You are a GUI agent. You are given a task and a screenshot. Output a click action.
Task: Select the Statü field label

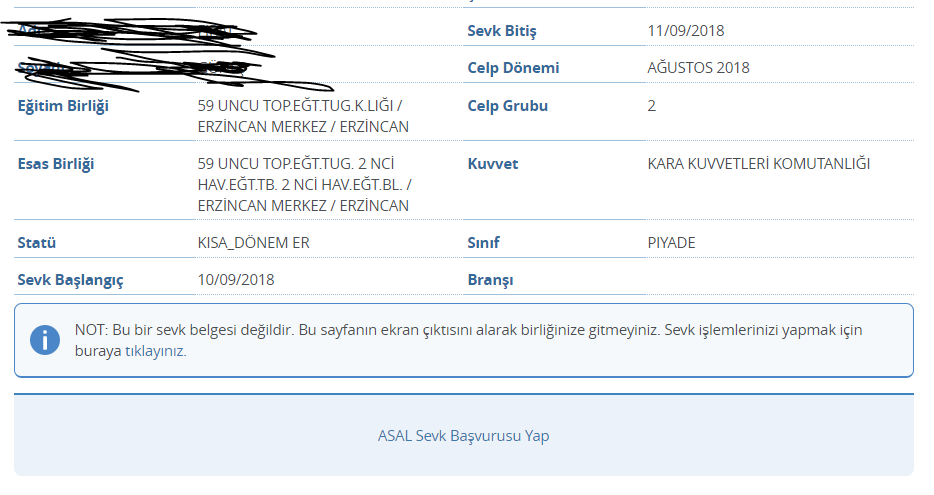tap(37, 242)
